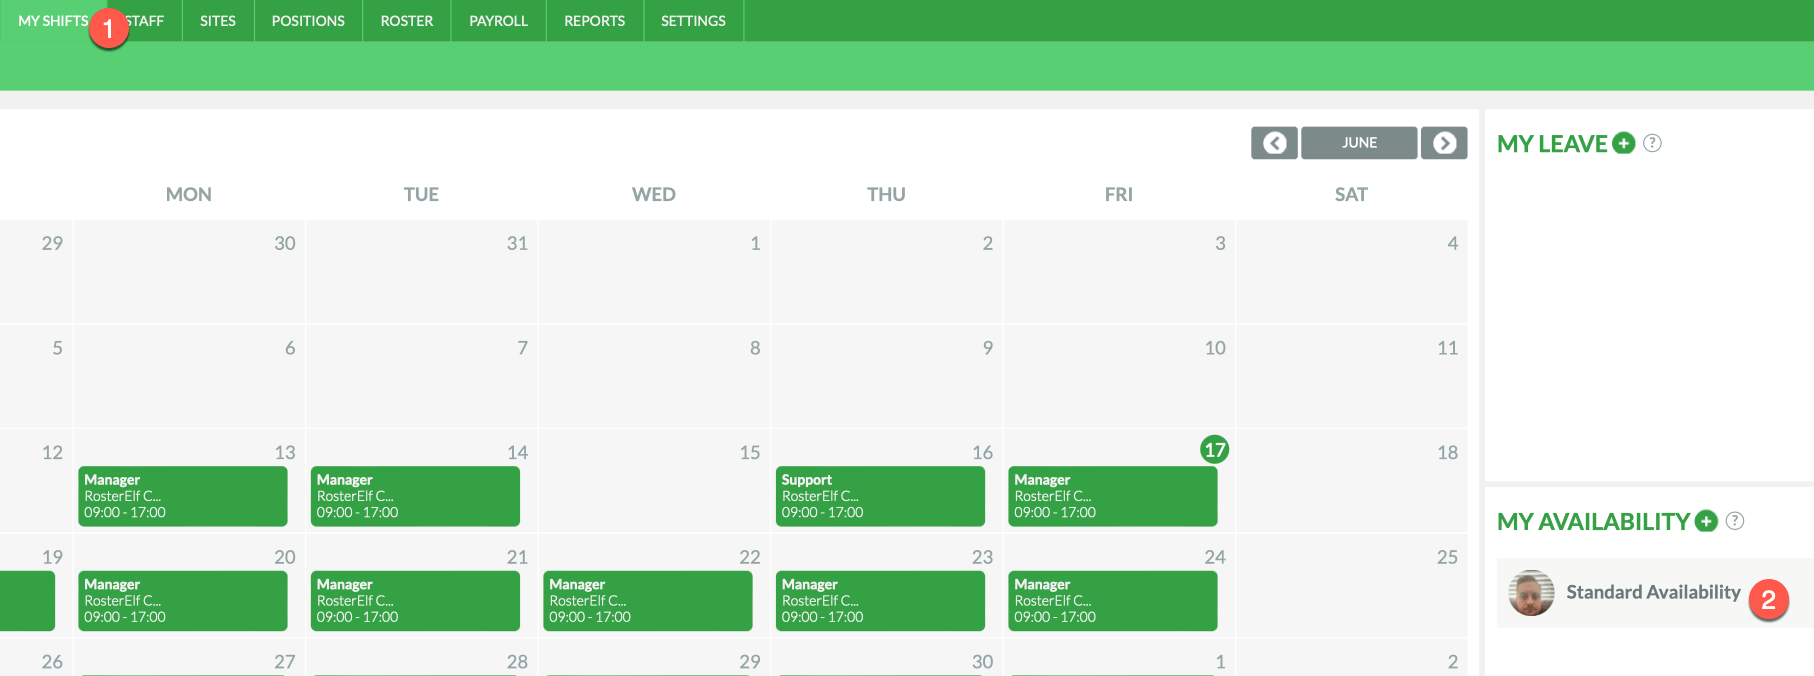Open the Manager shift on Friday 24
Screen dimensions: 1814x676
[1112, 601]
